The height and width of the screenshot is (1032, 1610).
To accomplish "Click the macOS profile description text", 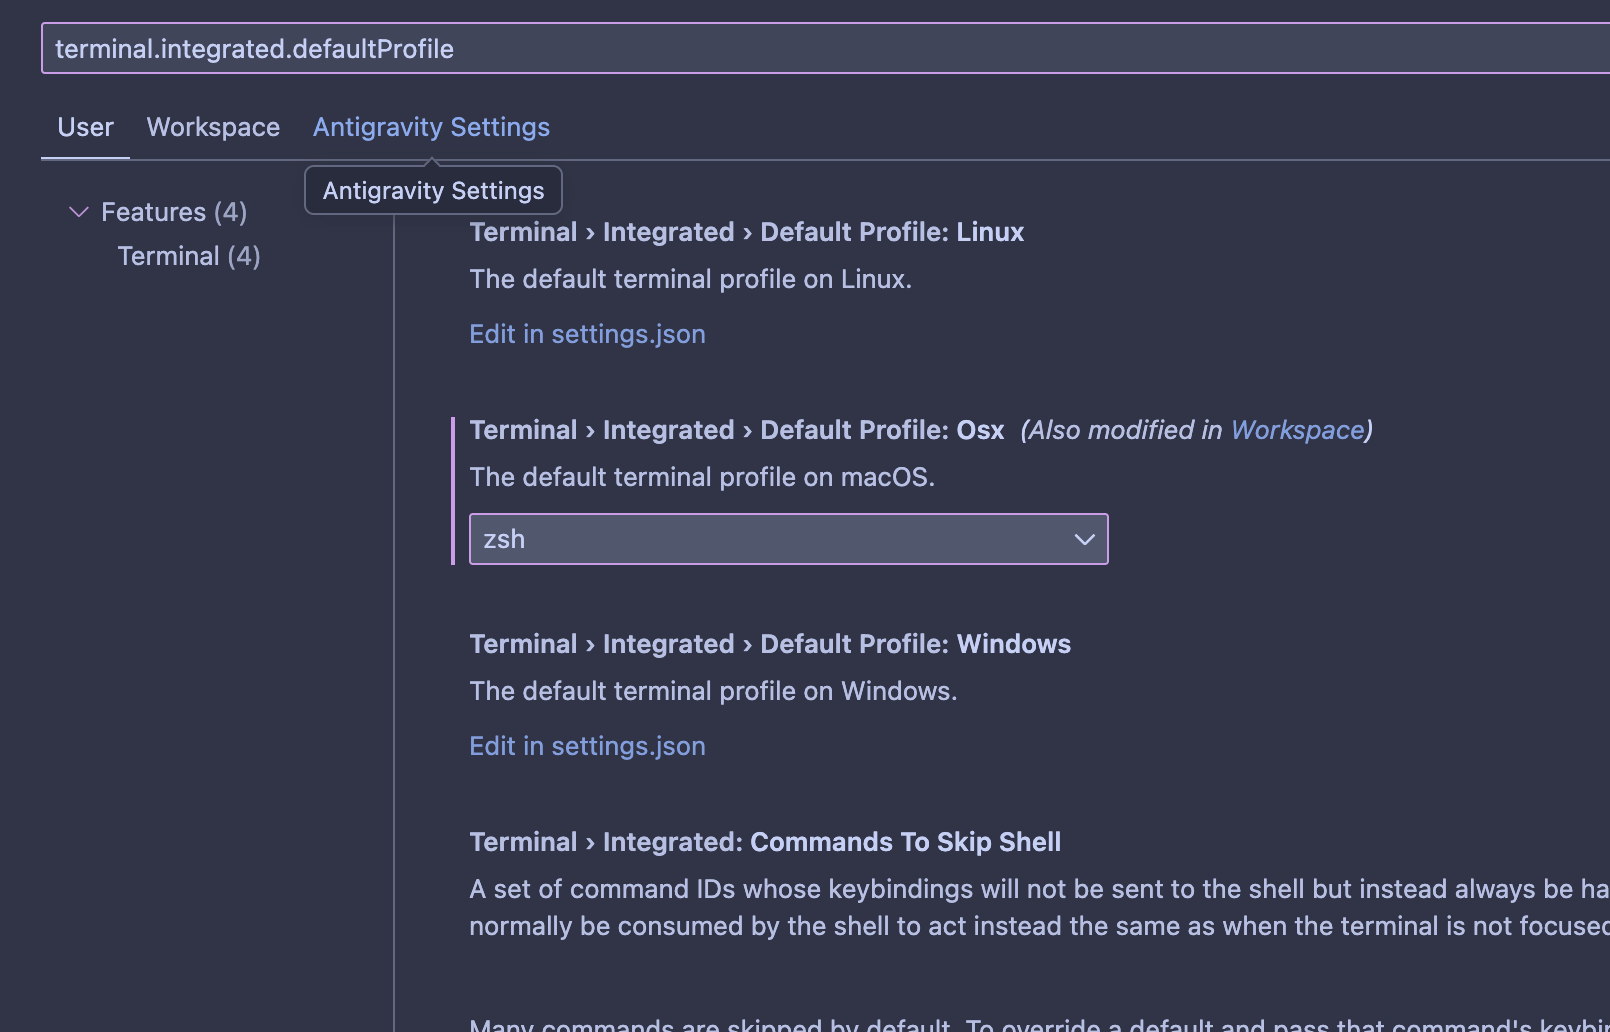I will [x=702, y=477].
